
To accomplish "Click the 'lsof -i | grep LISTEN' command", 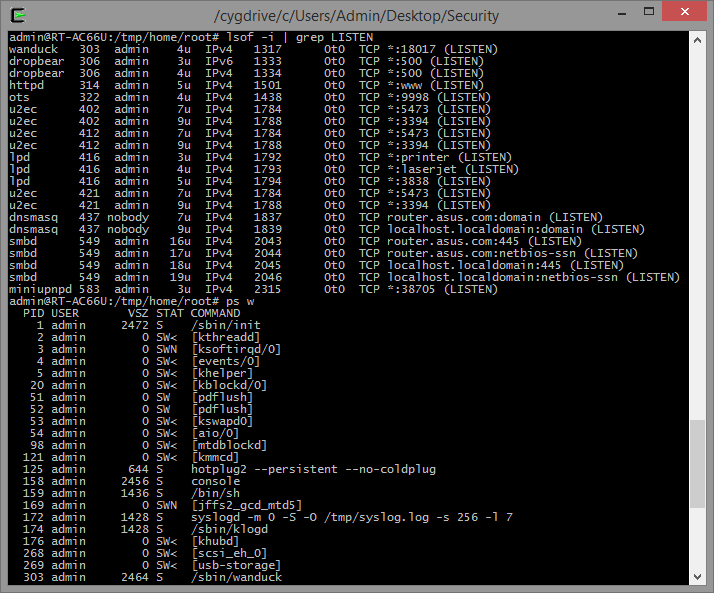I will 300,37.
